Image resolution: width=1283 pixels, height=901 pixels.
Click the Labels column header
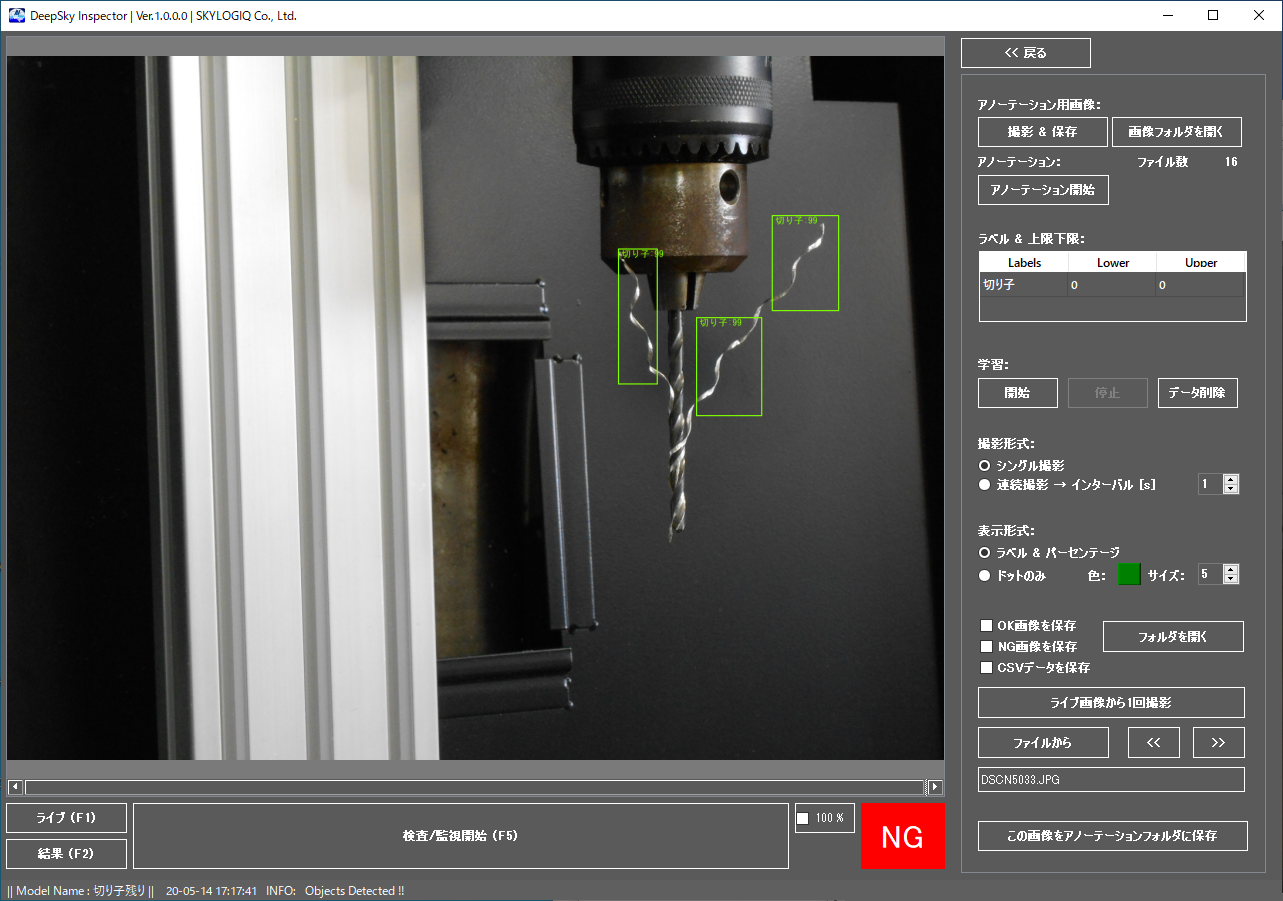pos(1024,263)
